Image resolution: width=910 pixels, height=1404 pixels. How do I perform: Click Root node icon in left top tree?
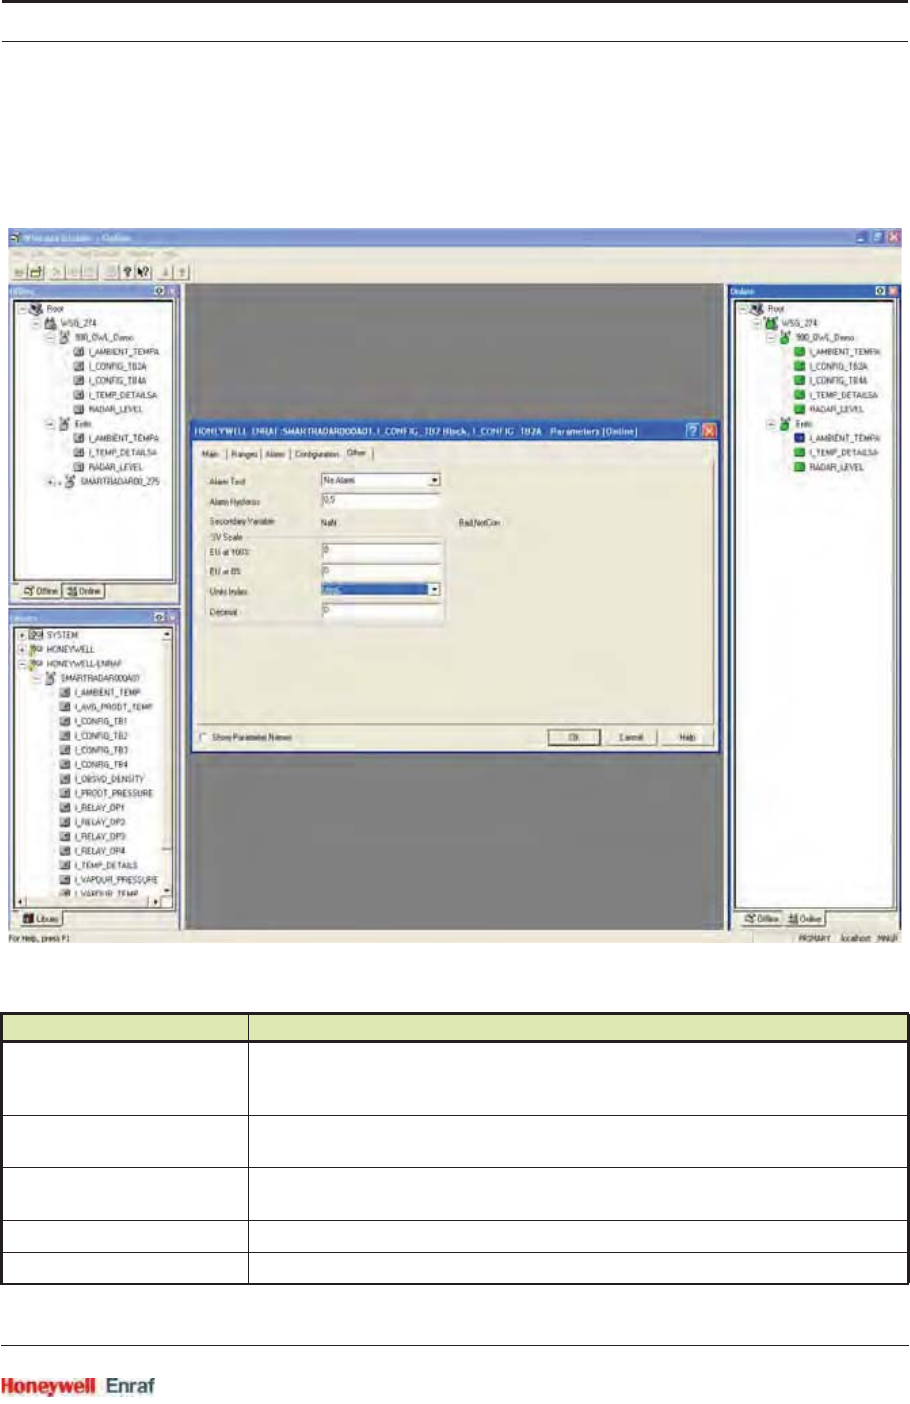click(x=36, y=309)
